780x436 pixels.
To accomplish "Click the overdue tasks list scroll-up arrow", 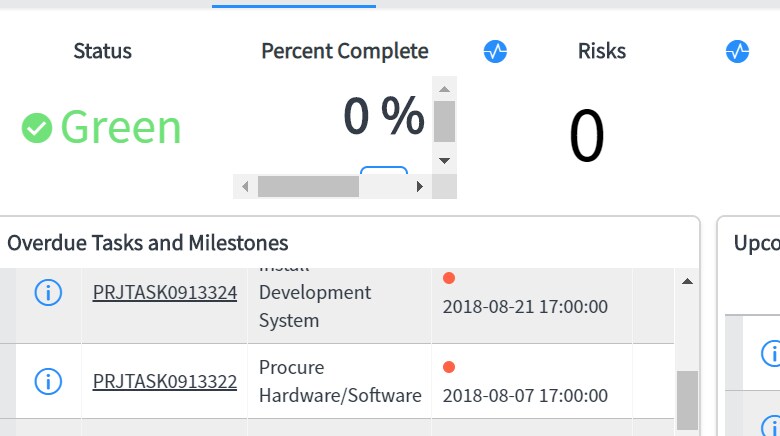I will point(687,282).
